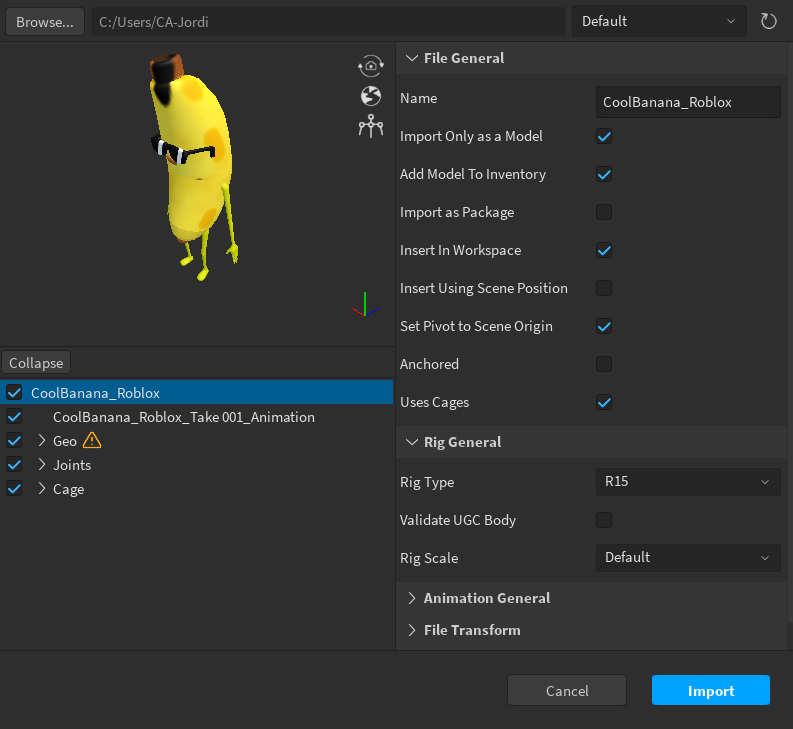Enable the Anchored checkbox
Image resolution: width=793 pixels, height=729 pixels.
(x=604, y=364)
